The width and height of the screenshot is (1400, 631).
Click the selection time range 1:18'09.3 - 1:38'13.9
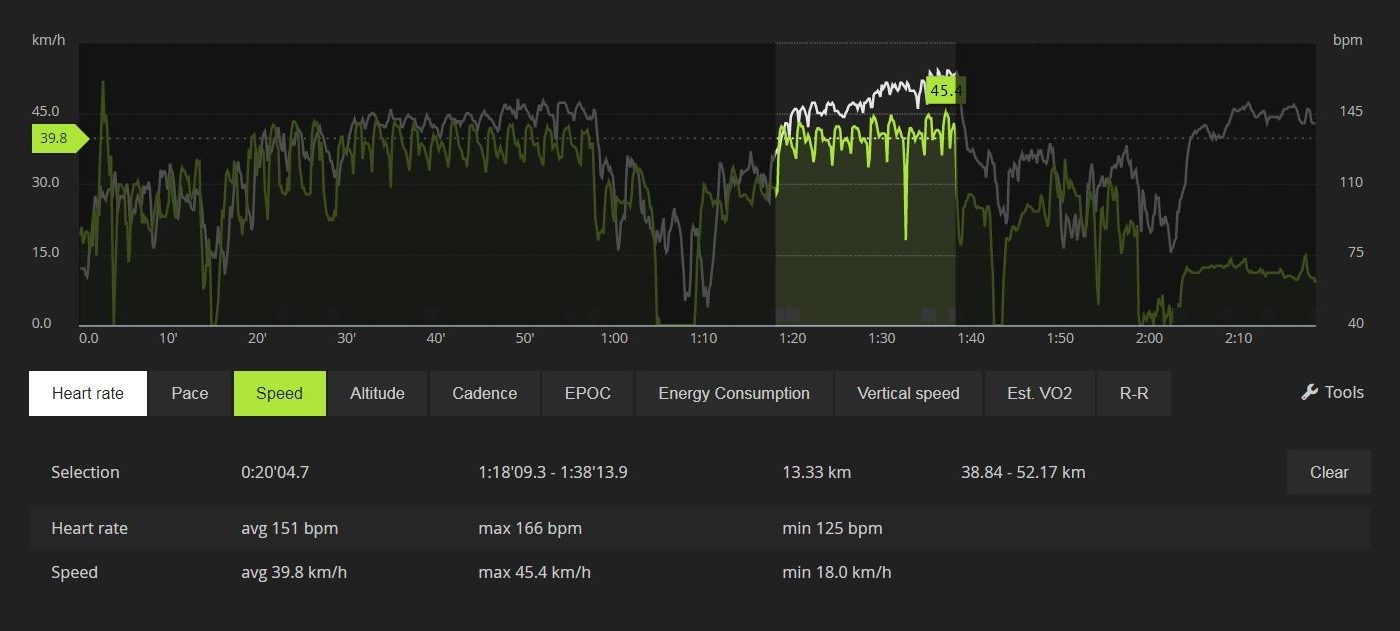(x=553, y=473)
